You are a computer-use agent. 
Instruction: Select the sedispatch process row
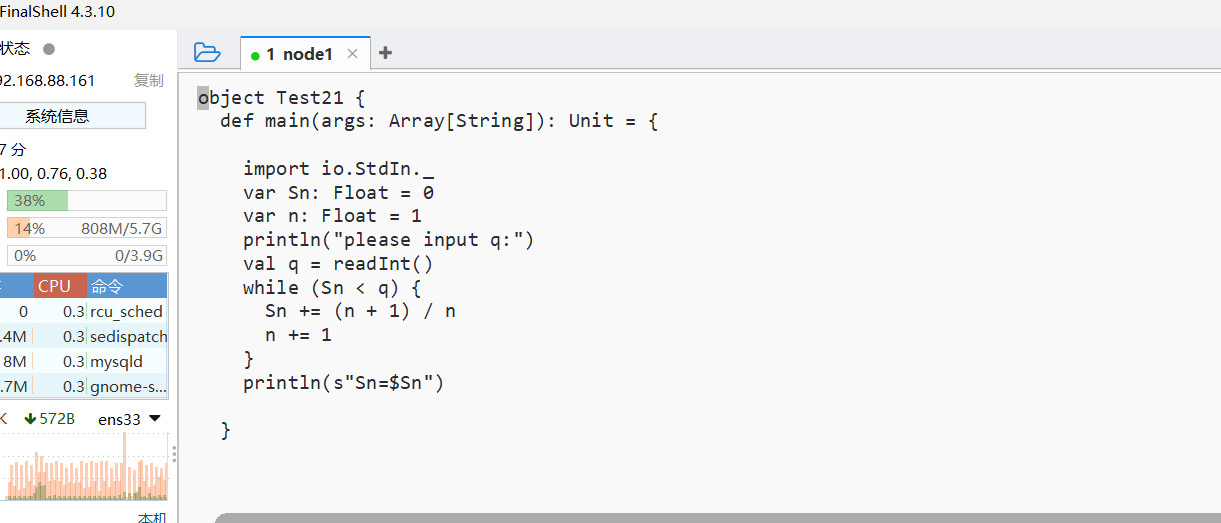click(x=84, y=336)
